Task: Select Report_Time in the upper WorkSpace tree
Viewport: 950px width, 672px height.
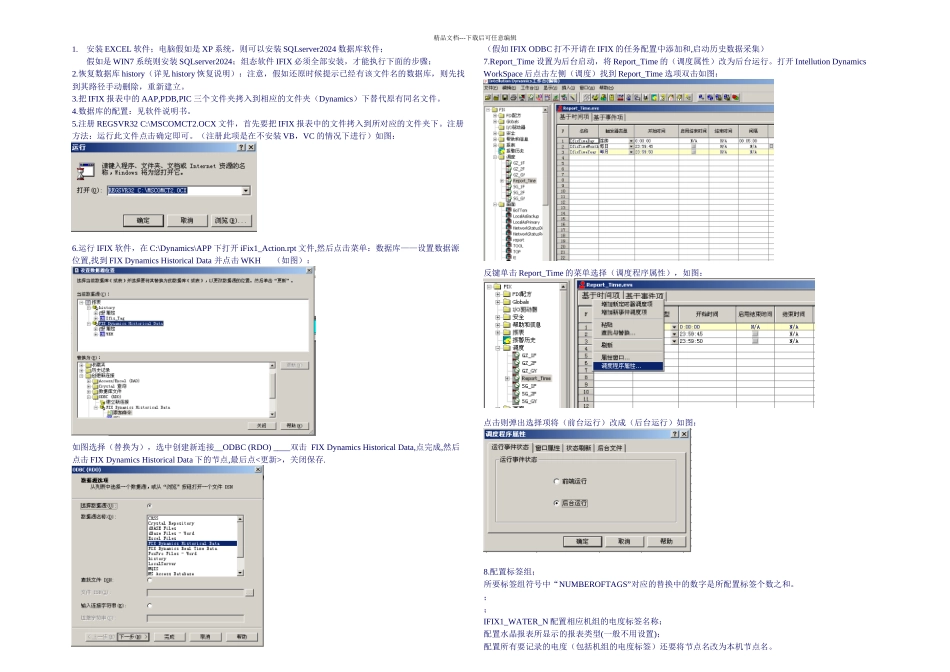Action: [x=525, y=181]
